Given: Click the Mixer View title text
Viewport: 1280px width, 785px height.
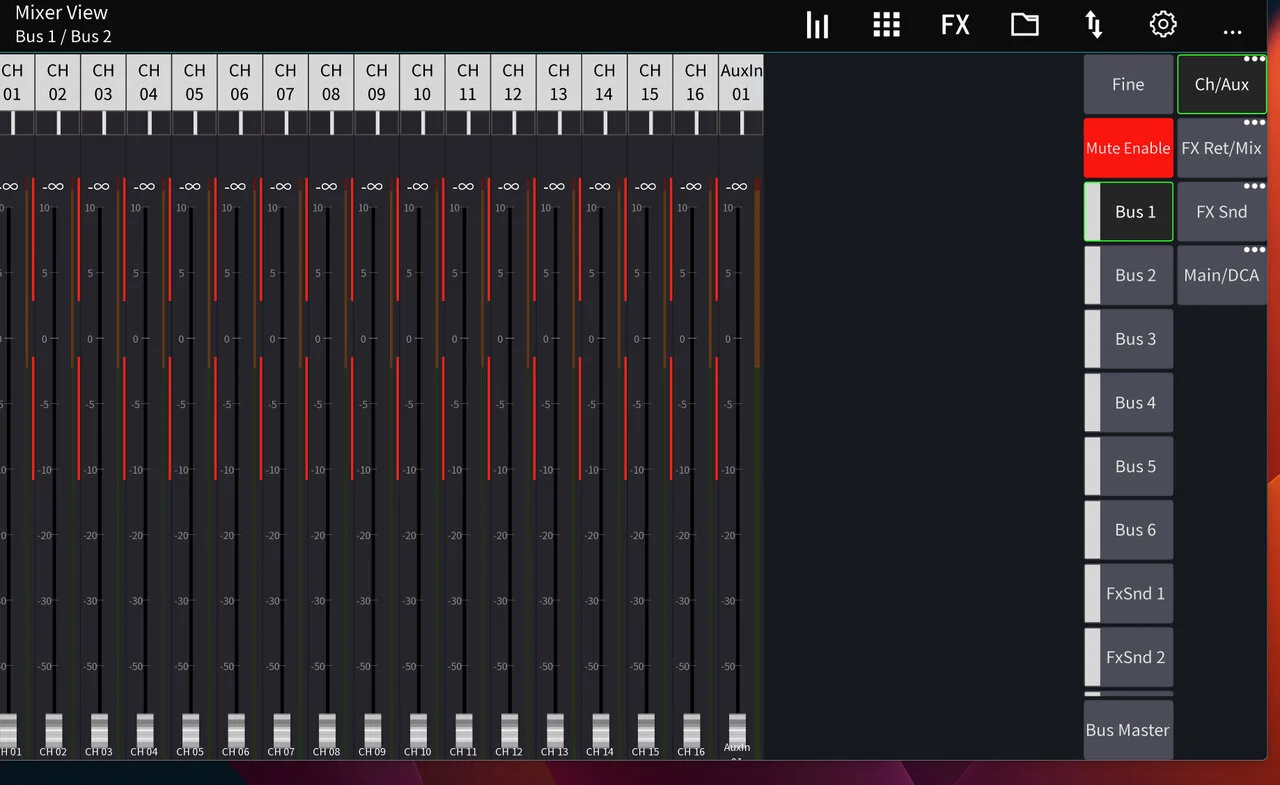Looking at the screenshot, I should [x=61, y=13].
